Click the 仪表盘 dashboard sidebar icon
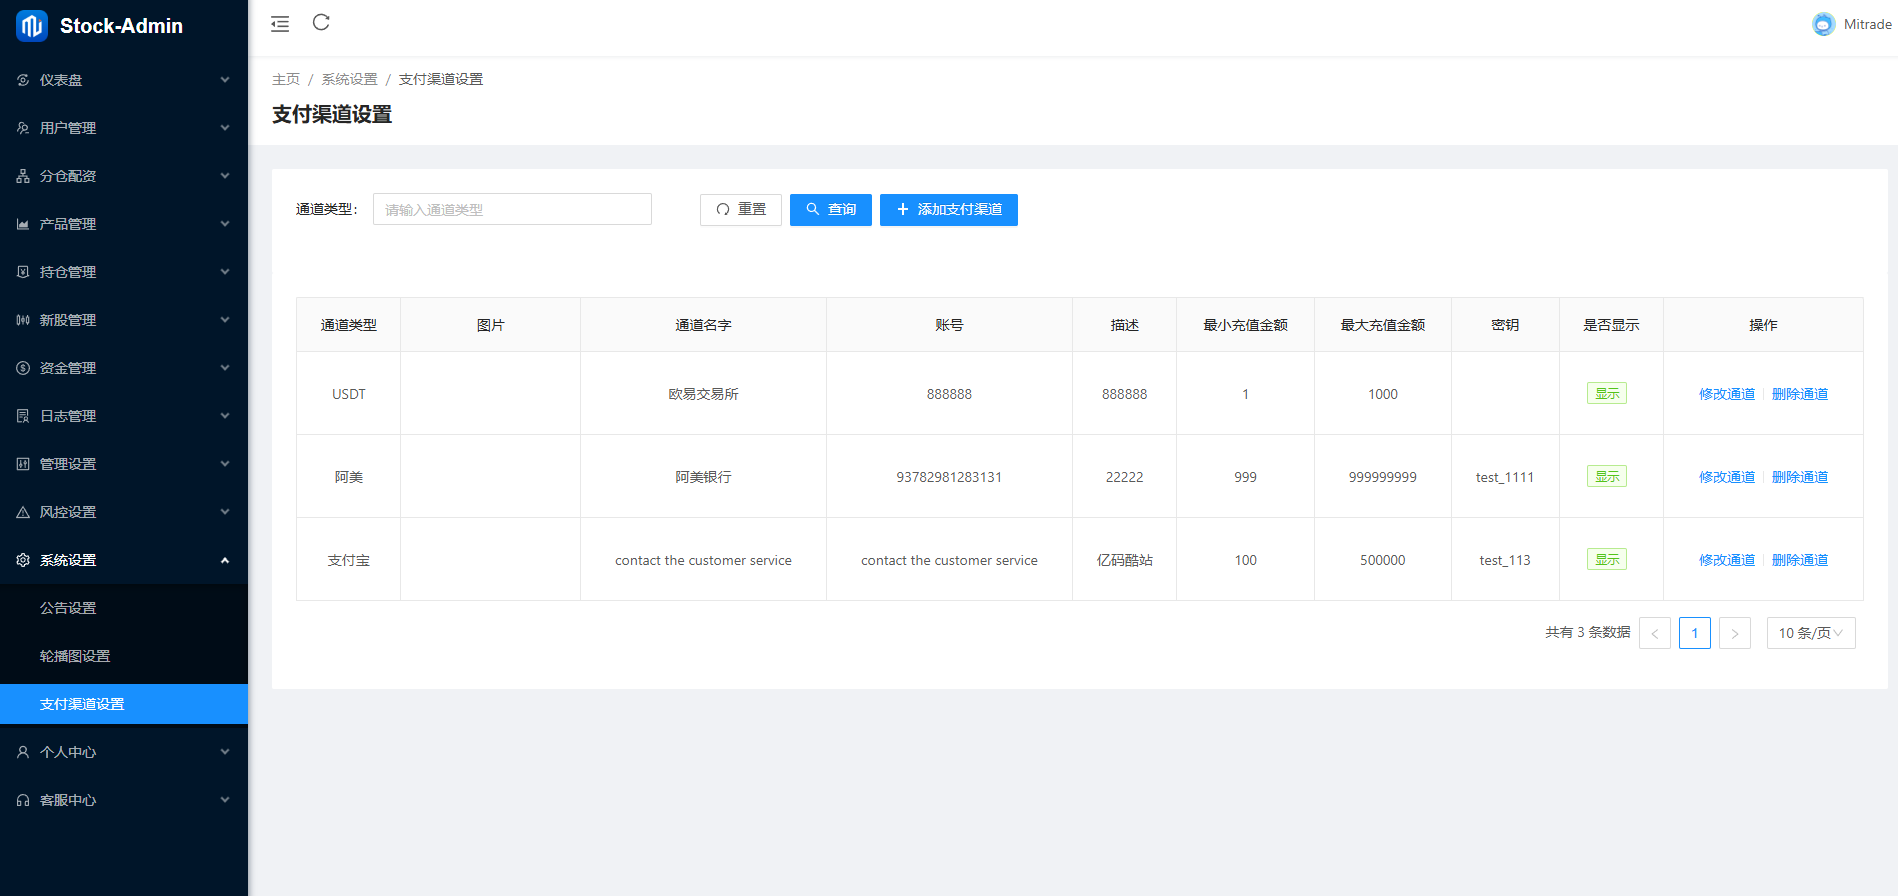 pos(23,80)
